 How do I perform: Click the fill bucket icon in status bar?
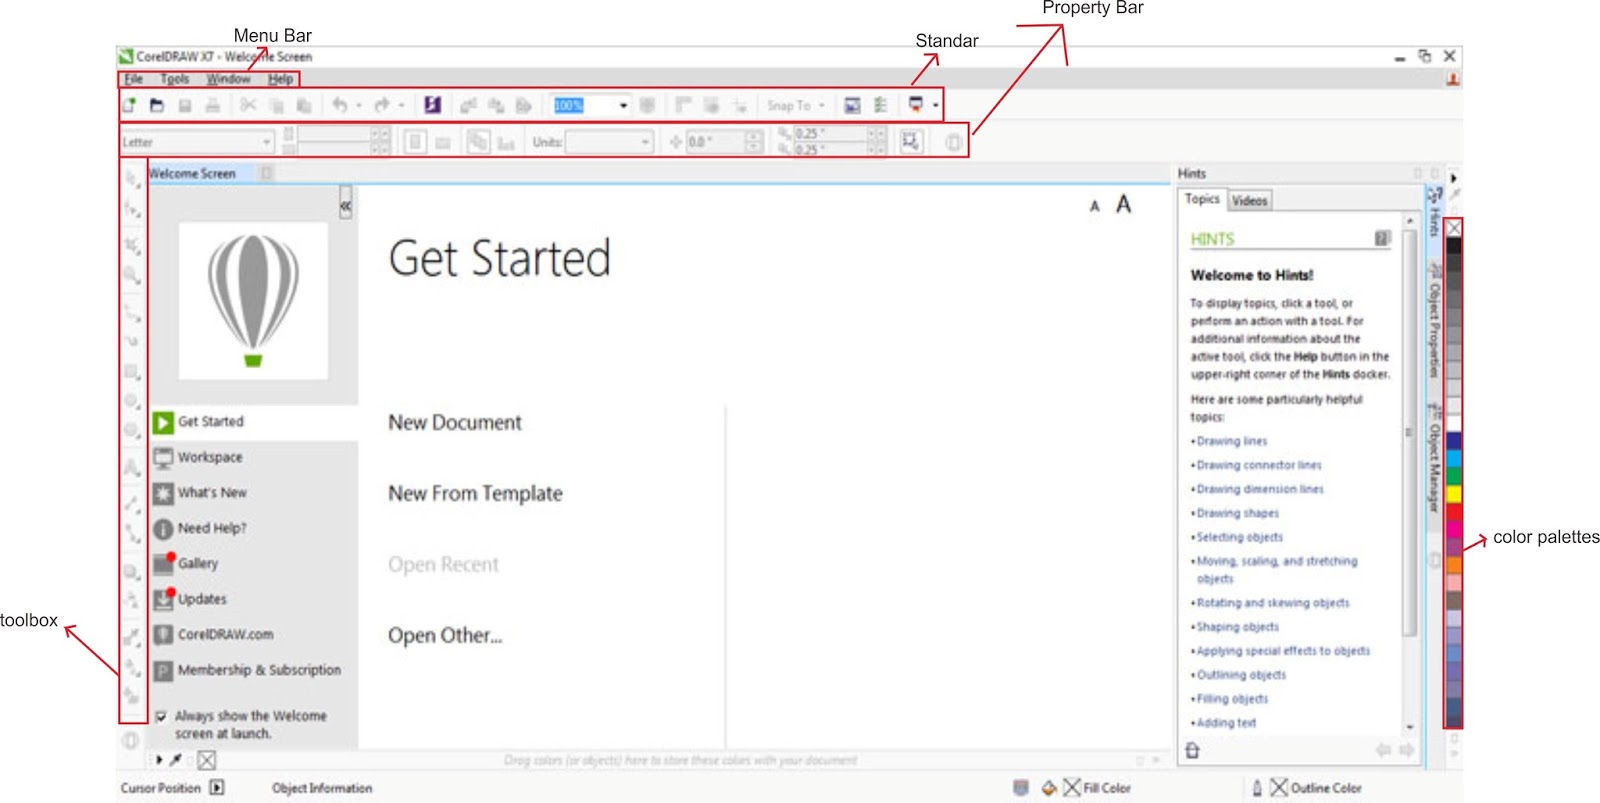(x=1048, y=788)
